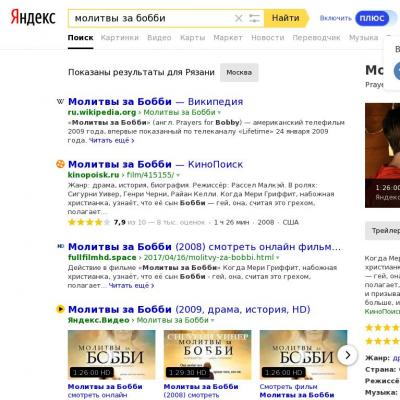Open the third carousel video thumbnail
This screenshot has width=400, height=400.
point(303,355)
